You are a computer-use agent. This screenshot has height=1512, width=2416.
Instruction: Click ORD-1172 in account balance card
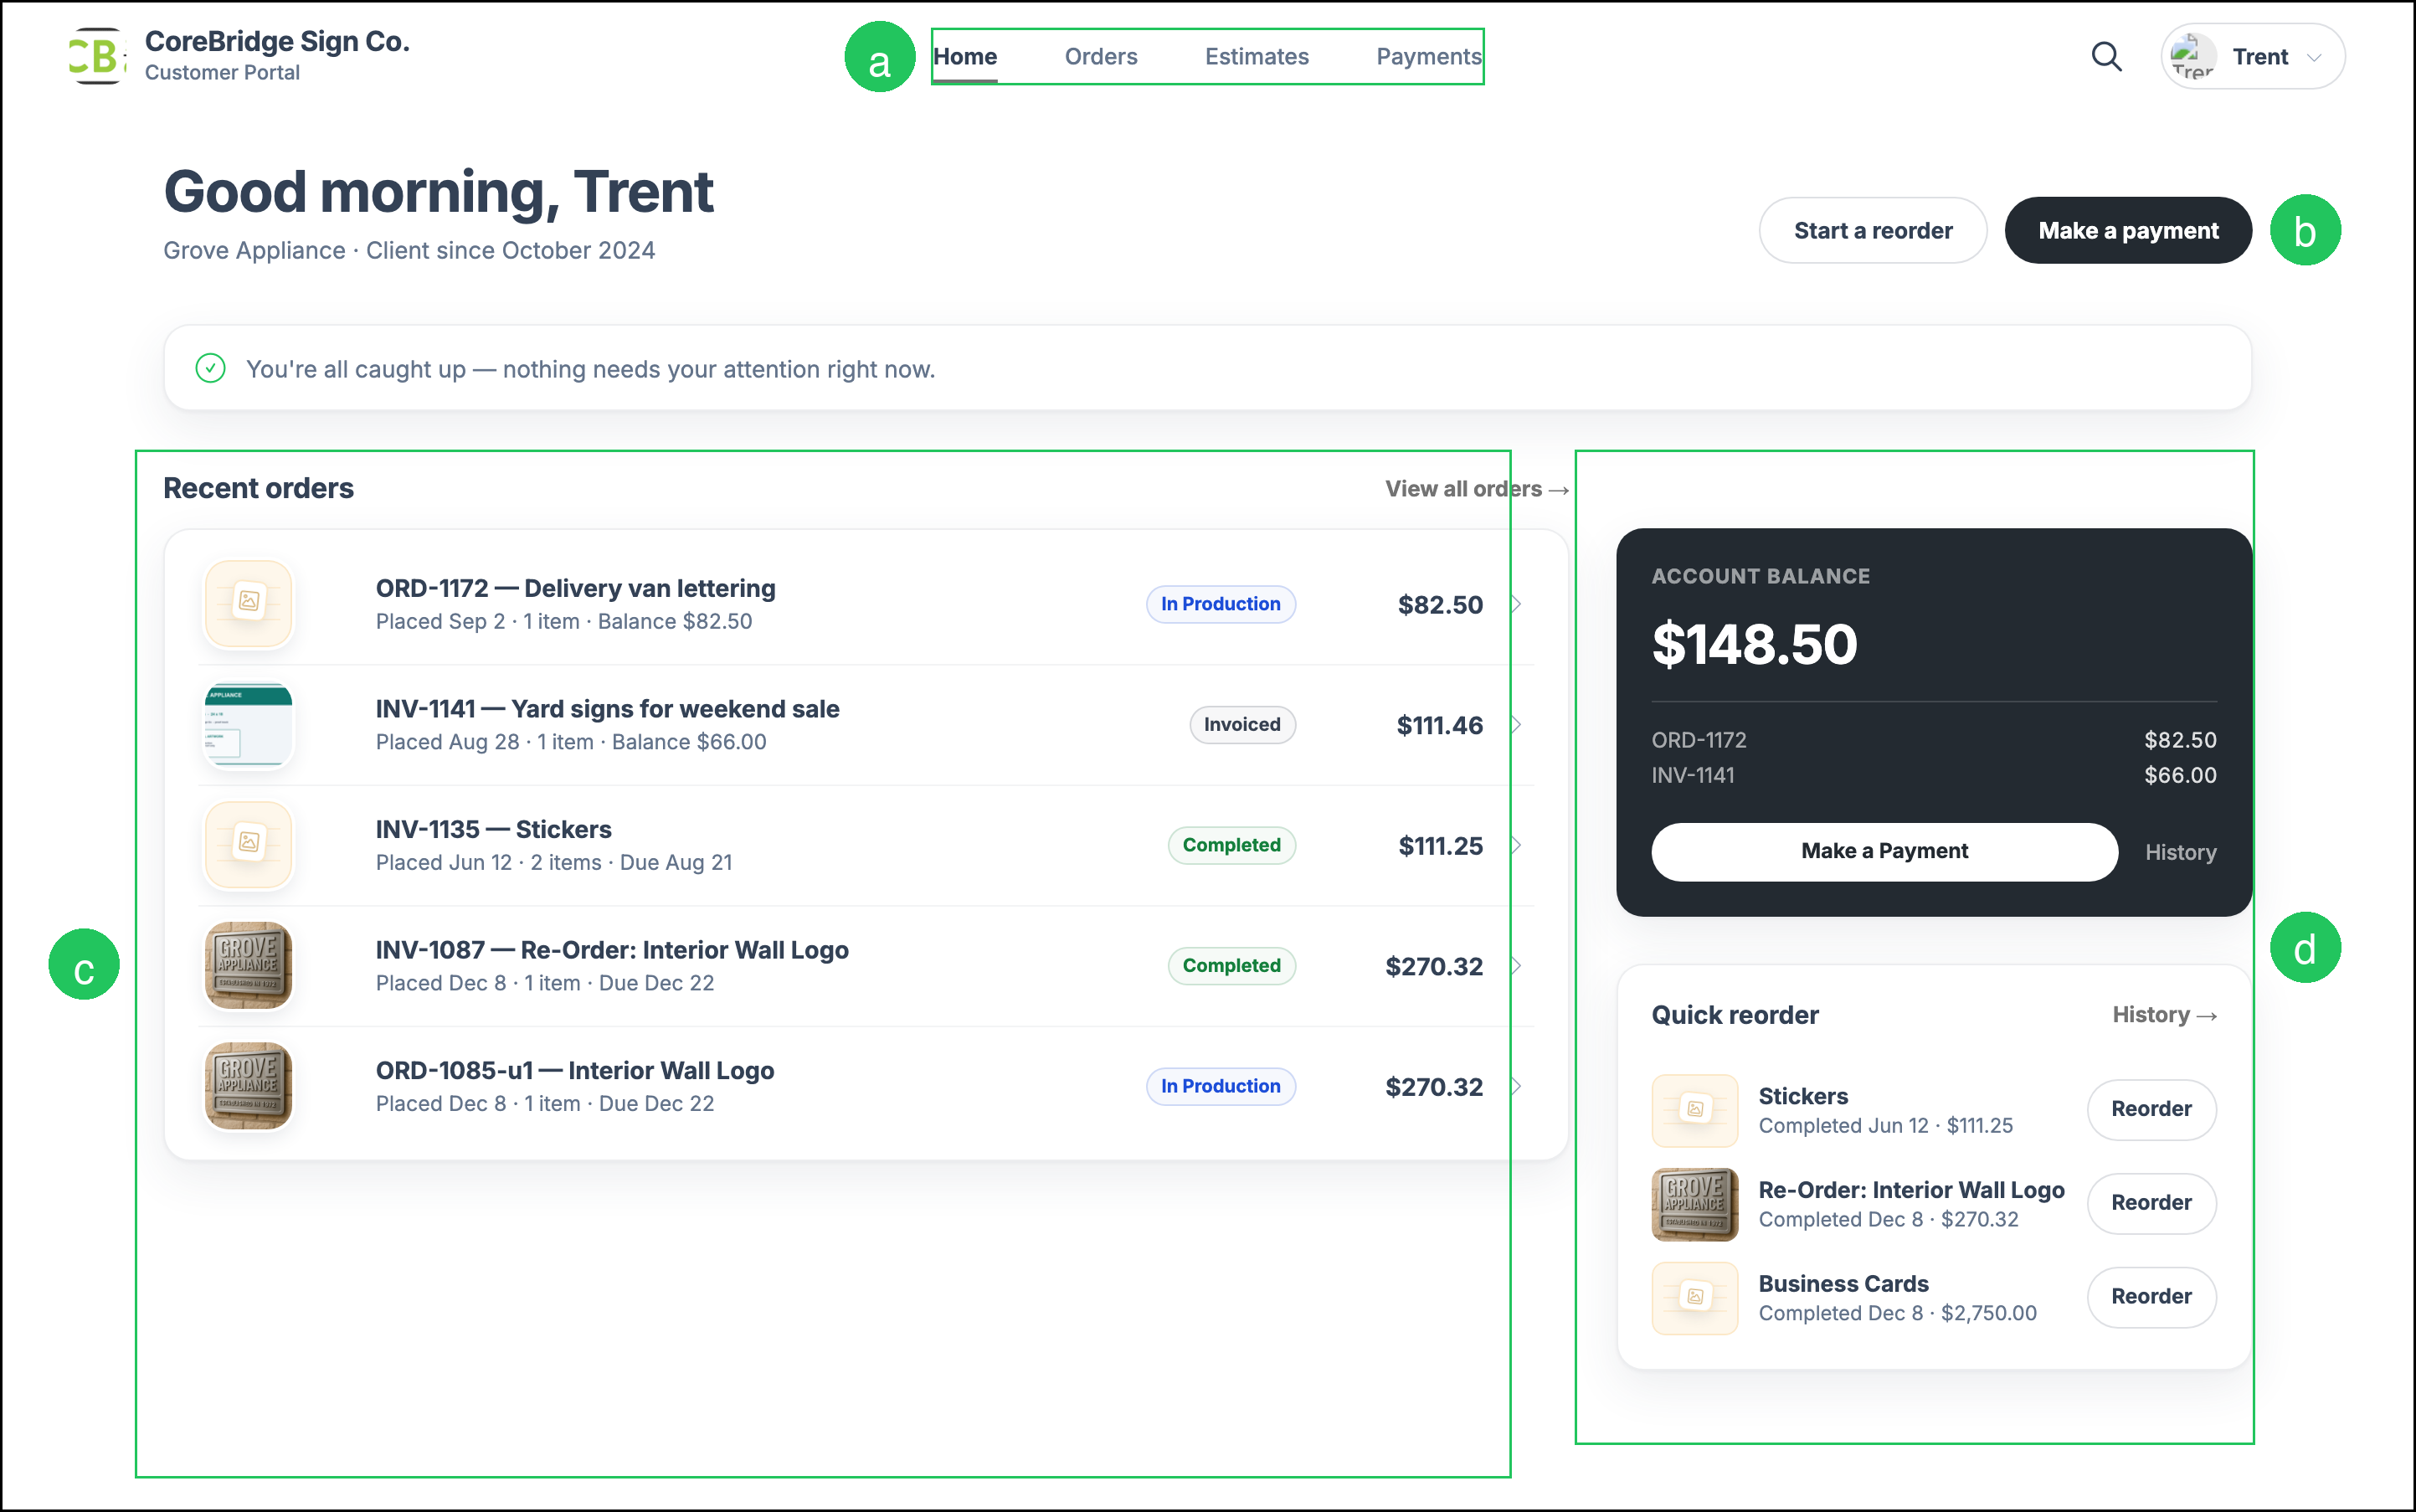(x=1699, y=740)
